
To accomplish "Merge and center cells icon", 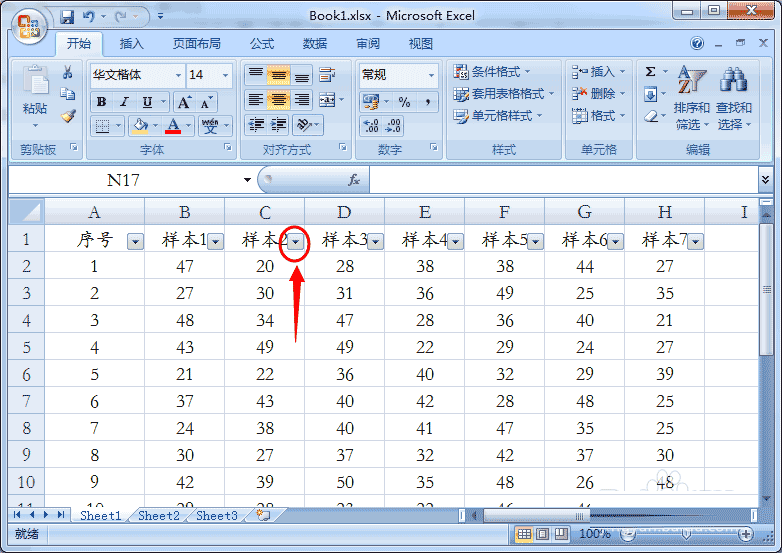I will [x=327, y=100].
